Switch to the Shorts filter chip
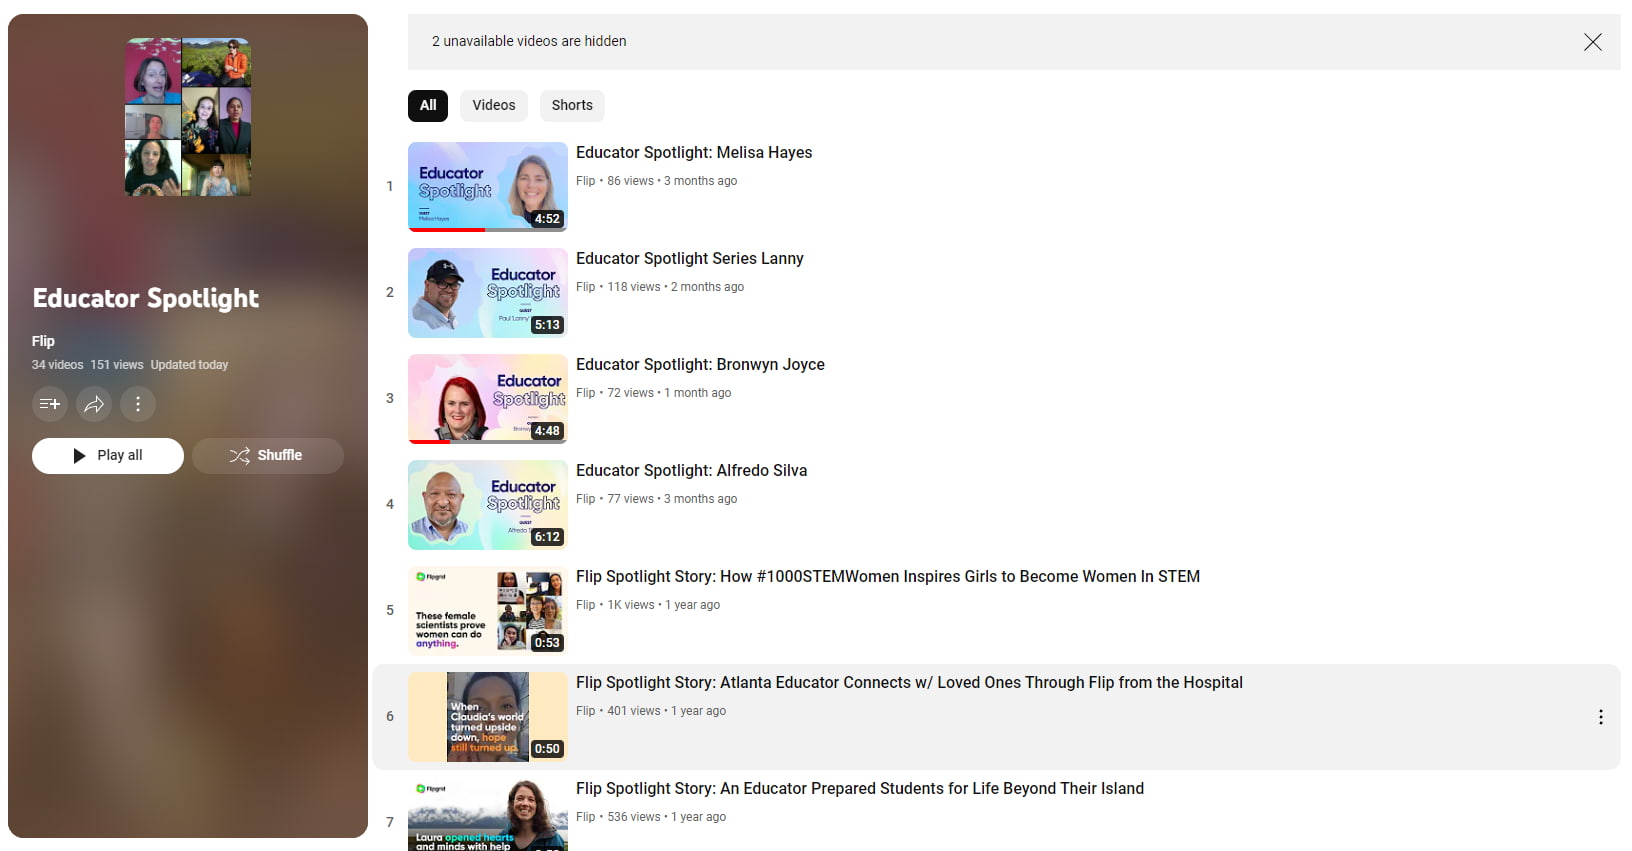Image resolution: width=1632 pixels, height=851 pixels. (572, 105)
